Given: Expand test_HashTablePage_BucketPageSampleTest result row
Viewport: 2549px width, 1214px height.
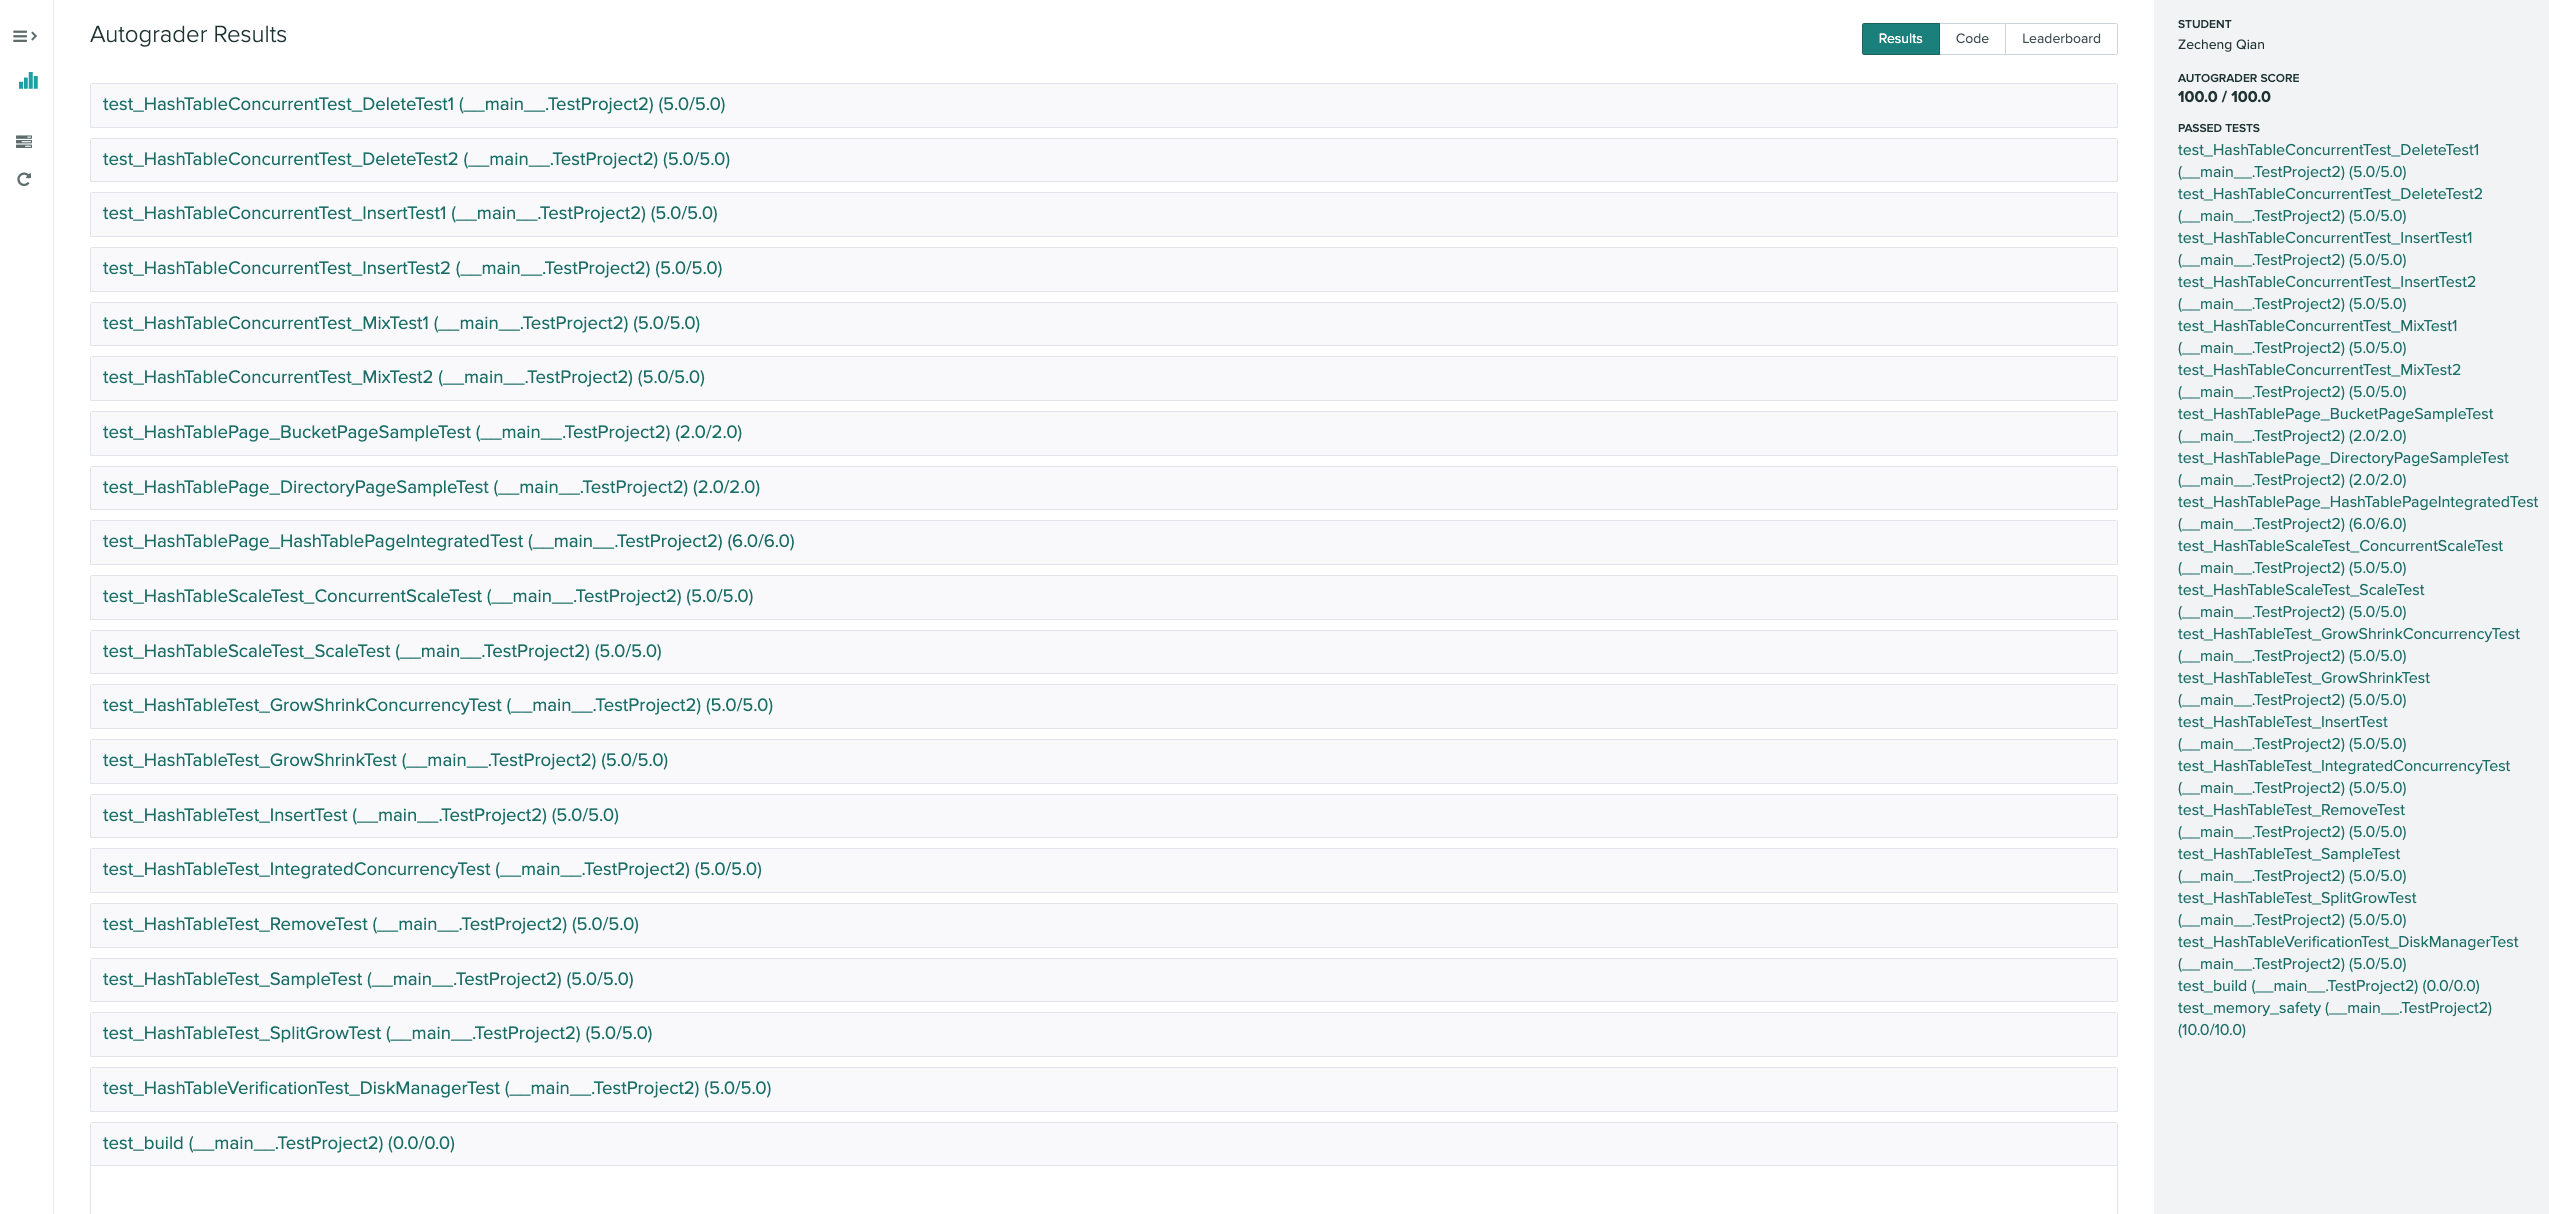Looking at the screenshot, I should [x=422, y=433].
